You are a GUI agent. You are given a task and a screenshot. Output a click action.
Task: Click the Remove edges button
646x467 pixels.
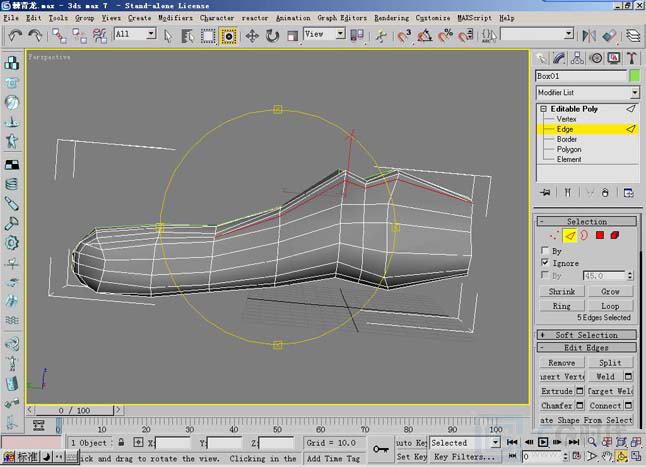pyautogui.click(x=562, y=362)
